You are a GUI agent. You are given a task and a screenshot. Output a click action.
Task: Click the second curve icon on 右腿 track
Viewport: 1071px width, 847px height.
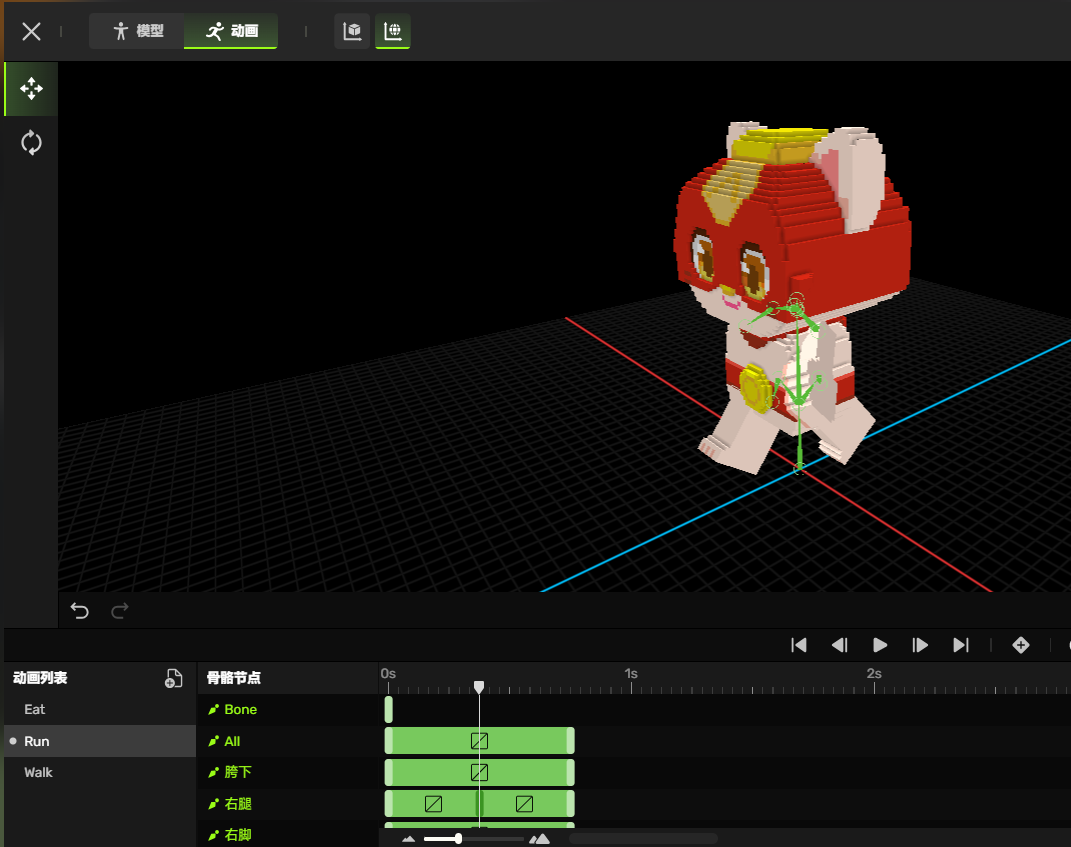[525, 804]
